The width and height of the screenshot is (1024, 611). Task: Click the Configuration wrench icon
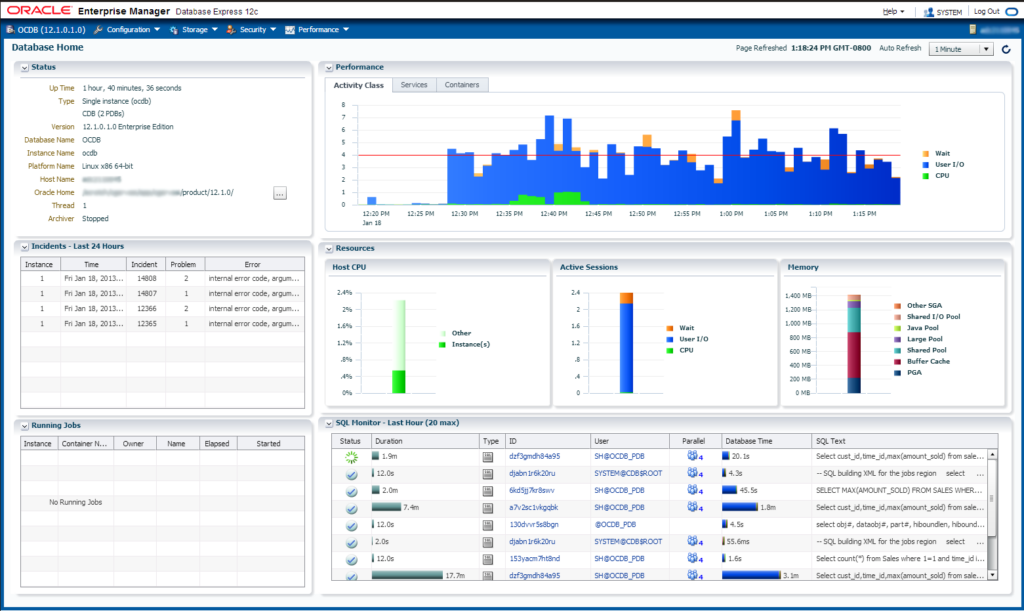point(100,29)
